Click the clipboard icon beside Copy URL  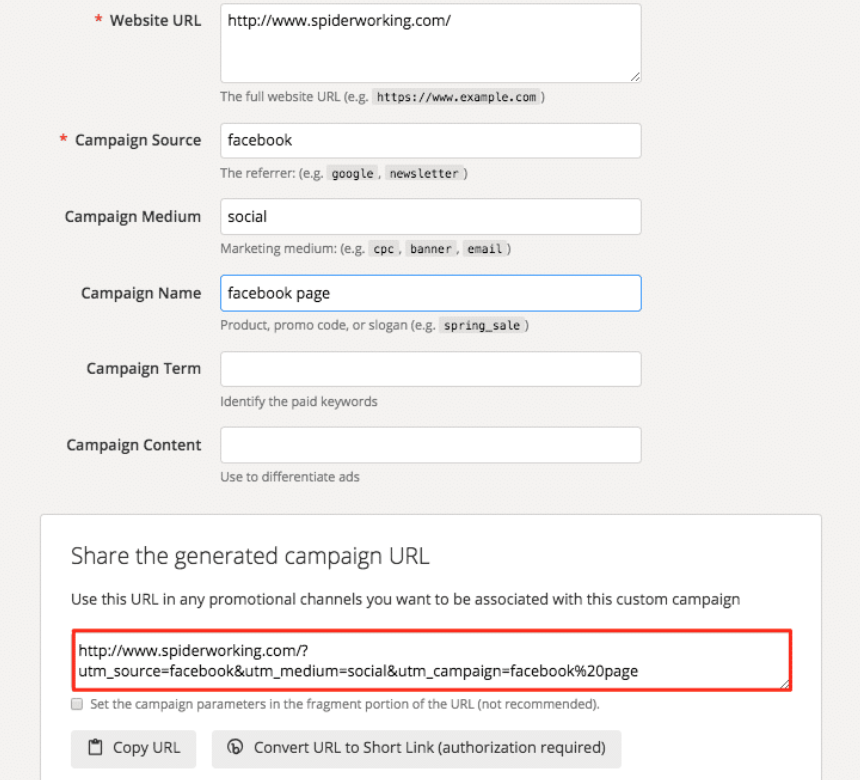[x=96, y=748]
